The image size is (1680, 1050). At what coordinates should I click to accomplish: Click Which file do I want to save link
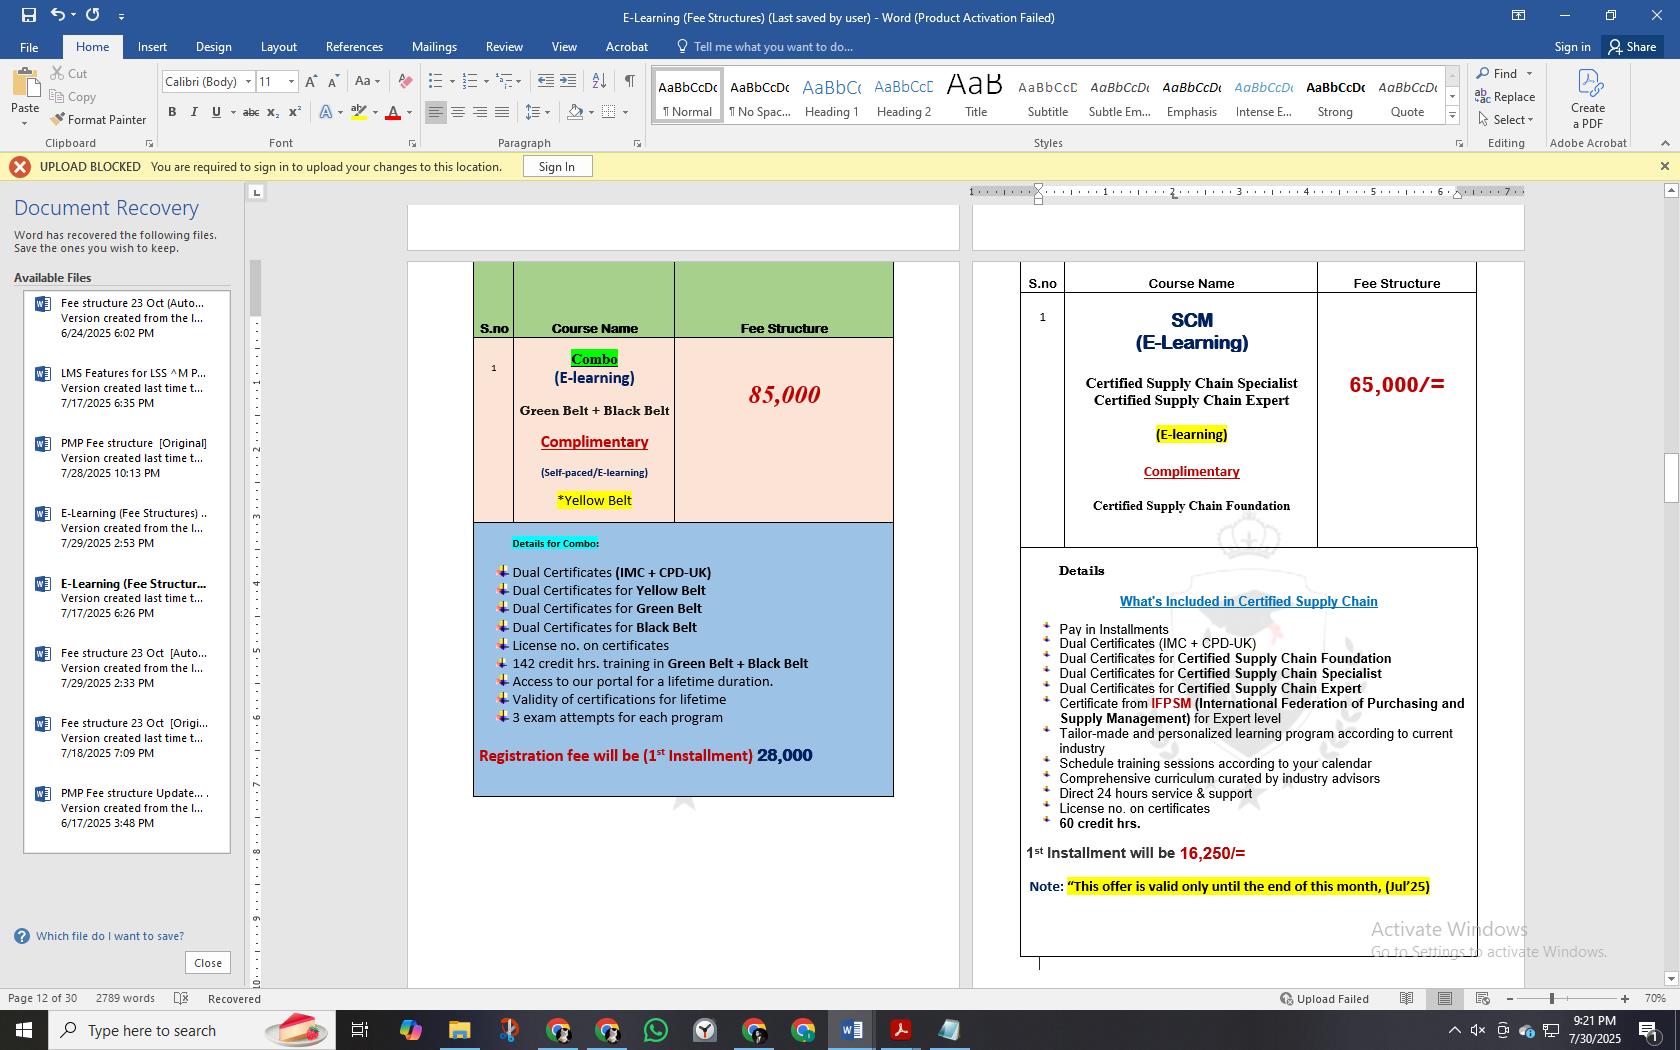[110, 936]
